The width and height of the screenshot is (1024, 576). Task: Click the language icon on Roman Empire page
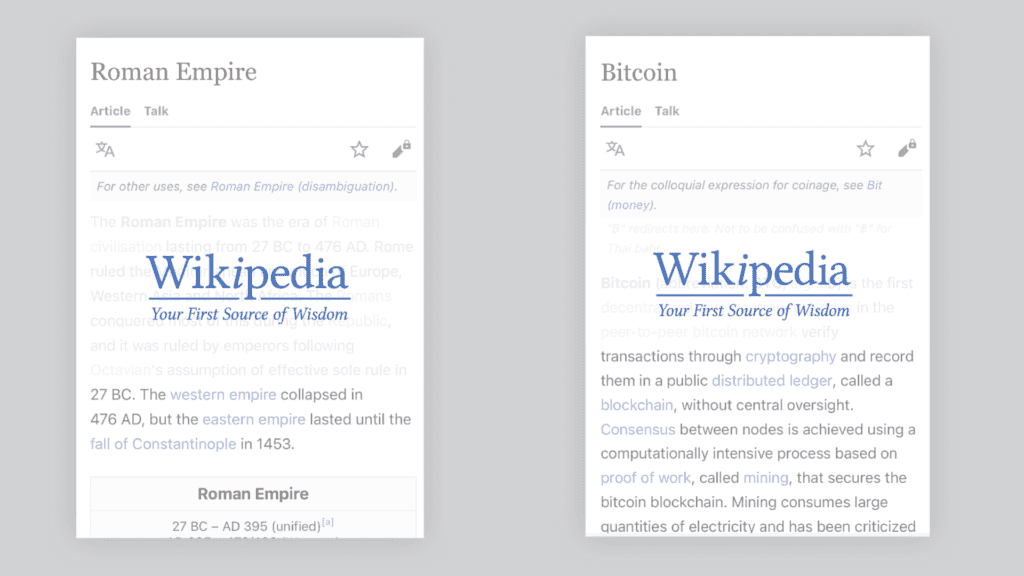pyautogui.click(x=105, y=150)
